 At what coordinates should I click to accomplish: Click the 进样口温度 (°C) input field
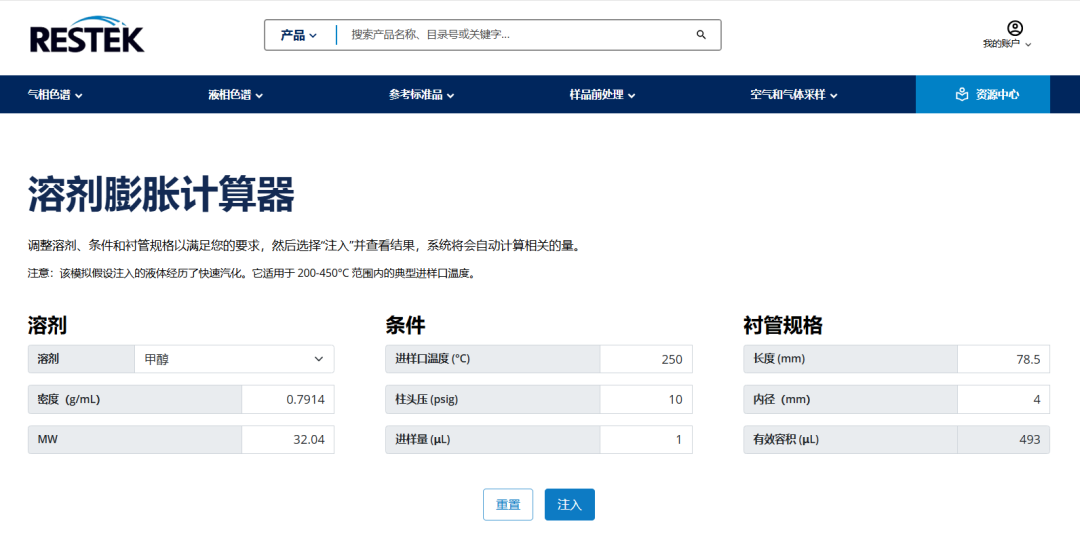tap(646, 359)
